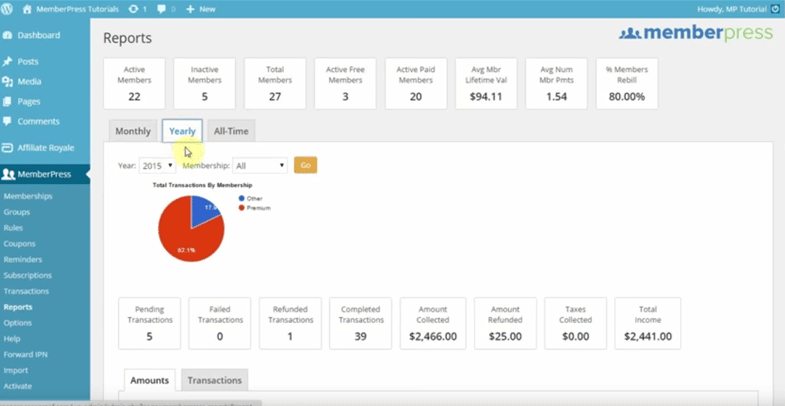This screenshot has height=406, width=785.
Task: Click Howdy, MP Tutorial account menu
Action: [739, 9]
